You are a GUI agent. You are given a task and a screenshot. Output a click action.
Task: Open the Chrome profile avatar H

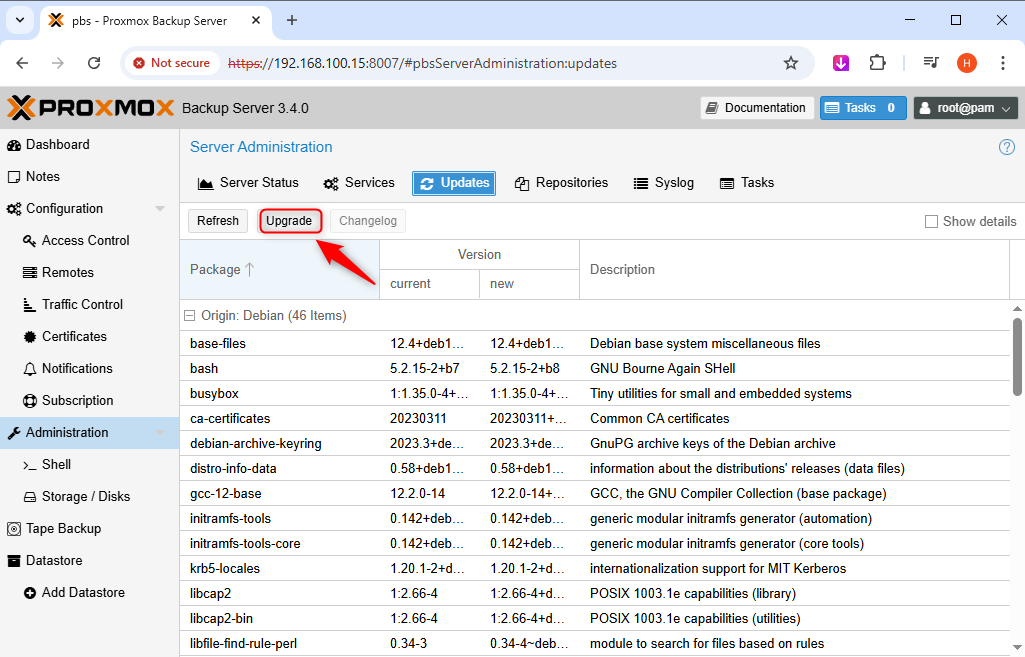click(967, 63)
